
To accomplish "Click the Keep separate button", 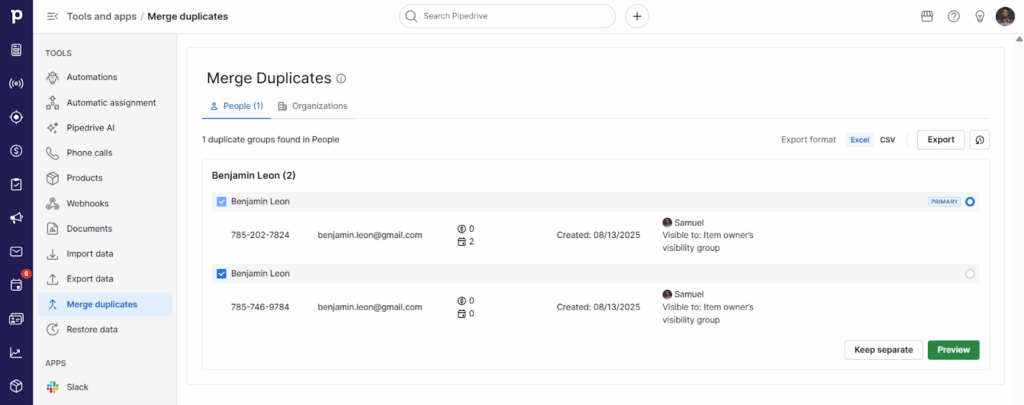I will click(883, 350).
